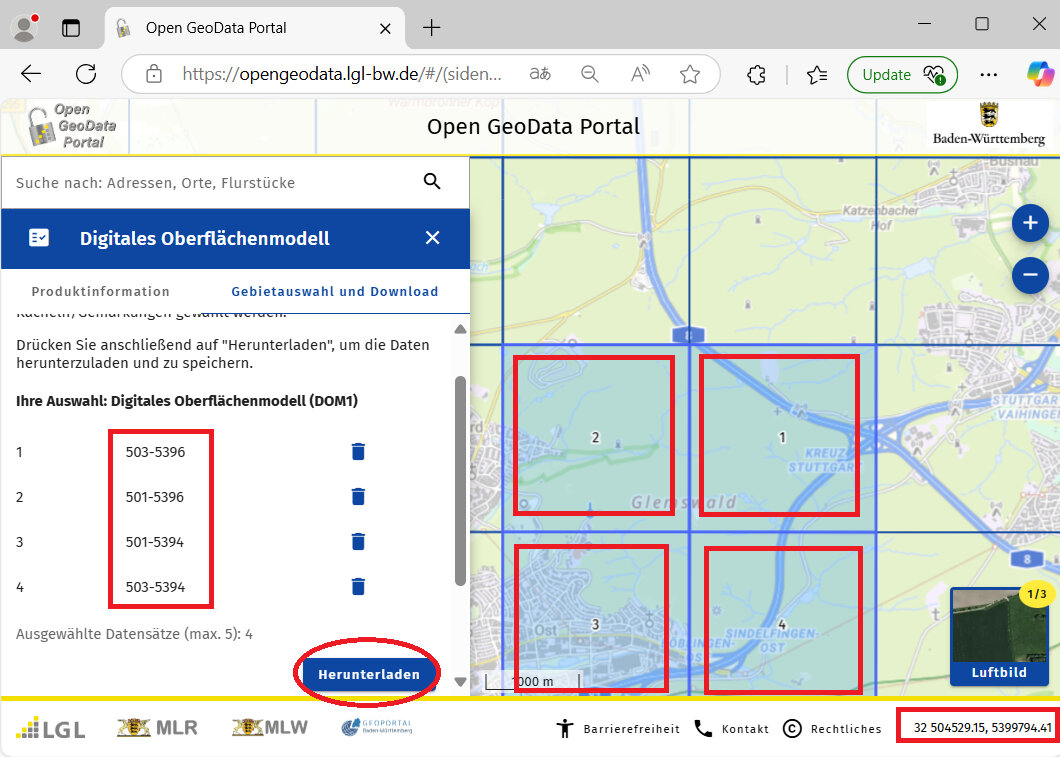Remove tile 501-5396 from the selection
This screenshot has width=1060, height=757.
(358, 497)
